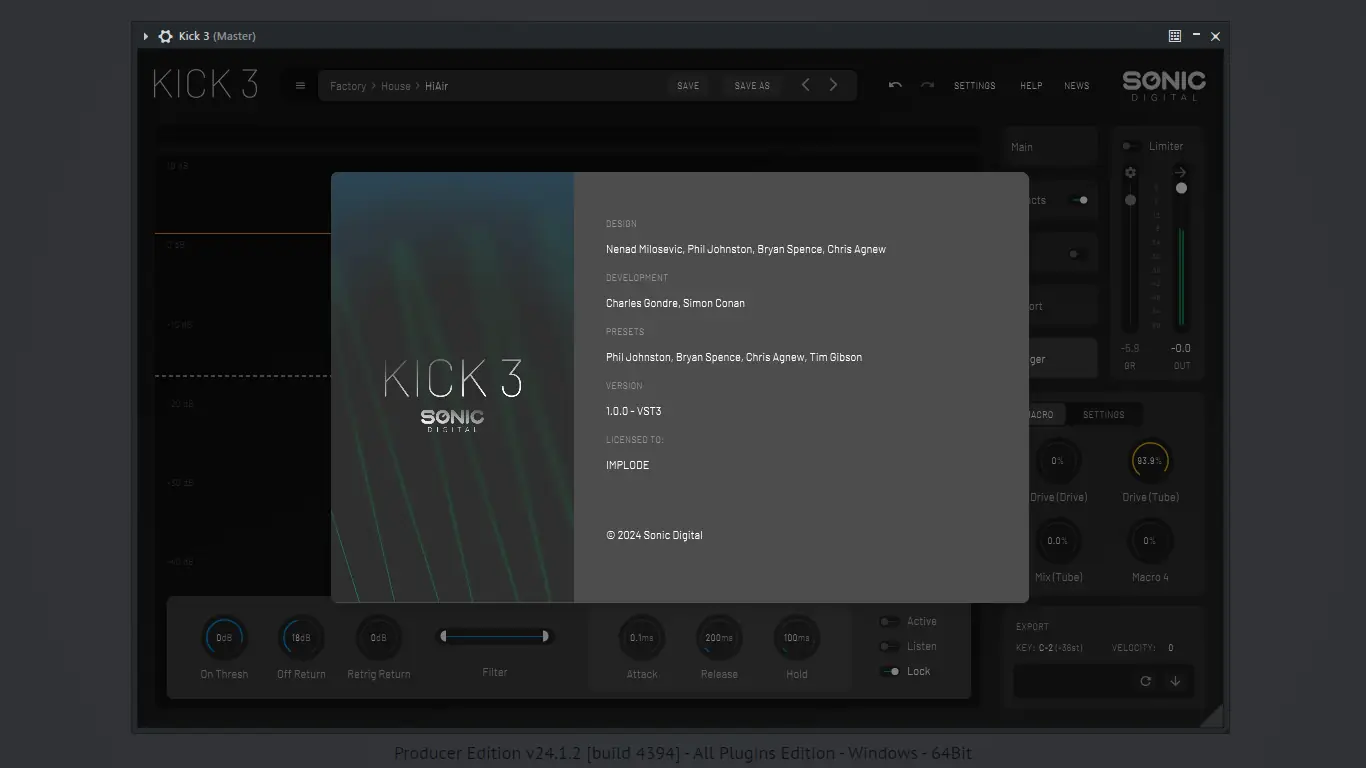Click the On Thresh knob

[224, 638]
